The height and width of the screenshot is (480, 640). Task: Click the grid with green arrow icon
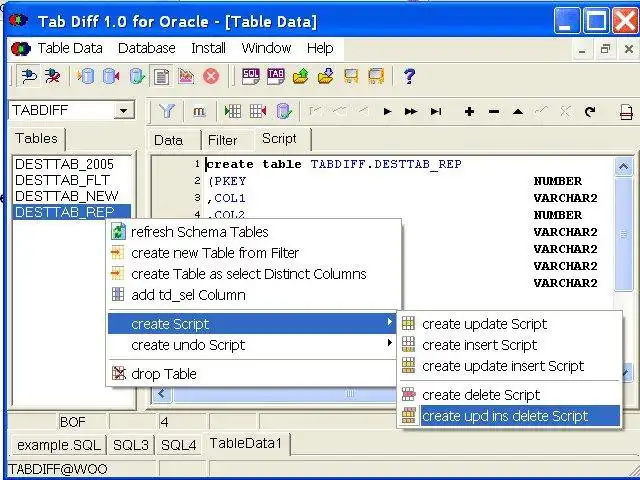click(233, 111)
